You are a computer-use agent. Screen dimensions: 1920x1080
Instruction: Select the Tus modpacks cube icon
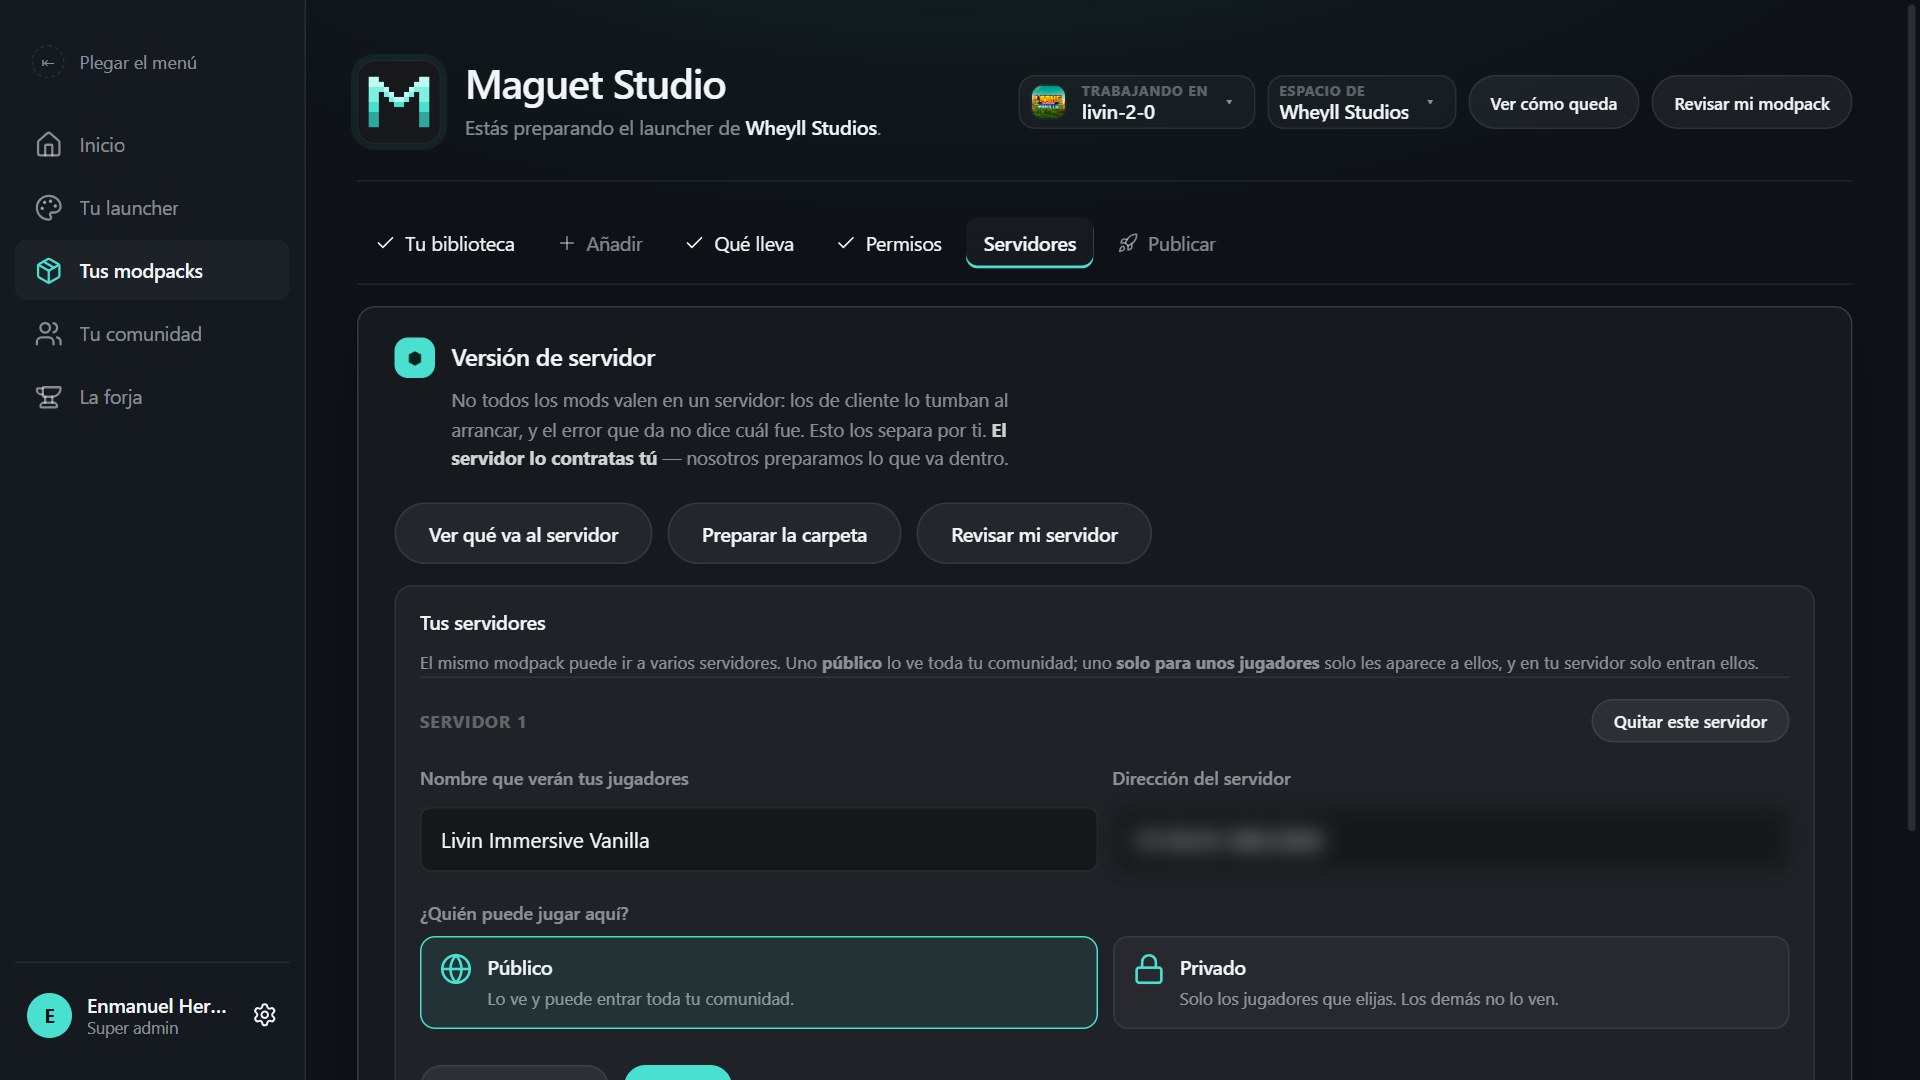point(48,271)
